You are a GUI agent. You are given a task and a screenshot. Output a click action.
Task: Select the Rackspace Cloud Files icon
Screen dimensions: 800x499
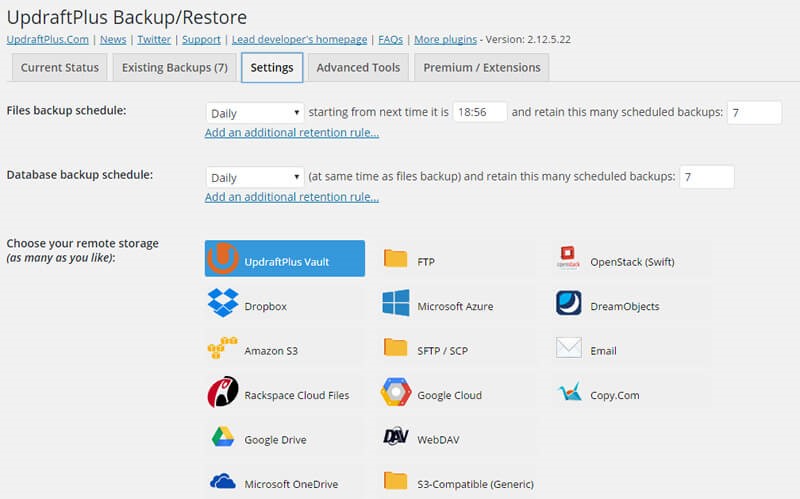pos(223,392)
